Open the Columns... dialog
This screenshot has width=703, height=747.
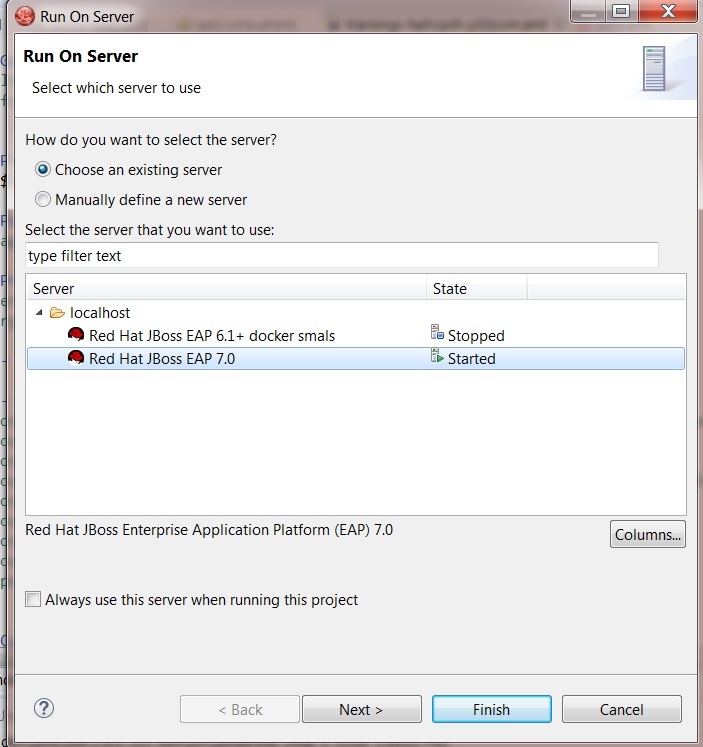pyautogui.click(x=648, y=534)
